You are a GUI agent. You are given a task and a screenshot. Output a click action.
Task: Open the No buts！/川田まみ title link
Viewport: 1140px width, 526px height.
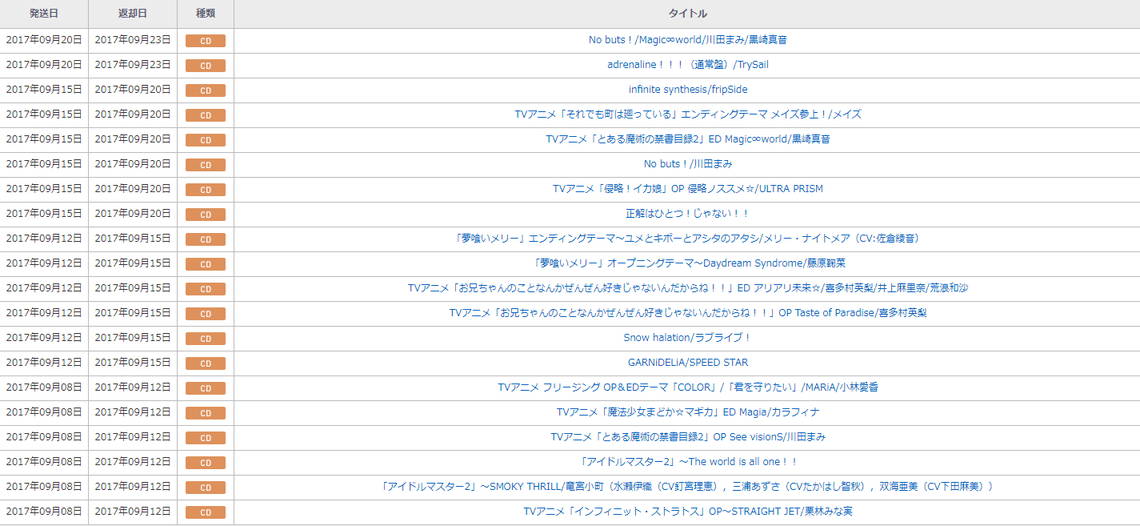(x=687, y=164)
